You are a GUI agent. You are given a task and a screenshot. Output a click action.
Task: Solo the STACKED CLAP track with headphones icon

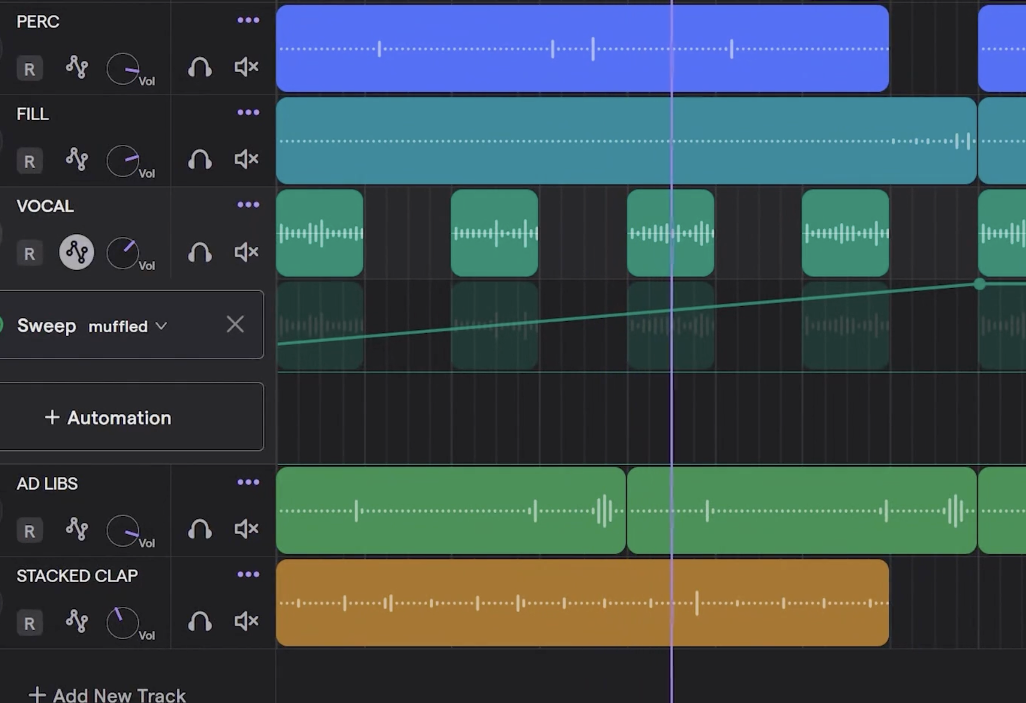click(x=200, y=621)
